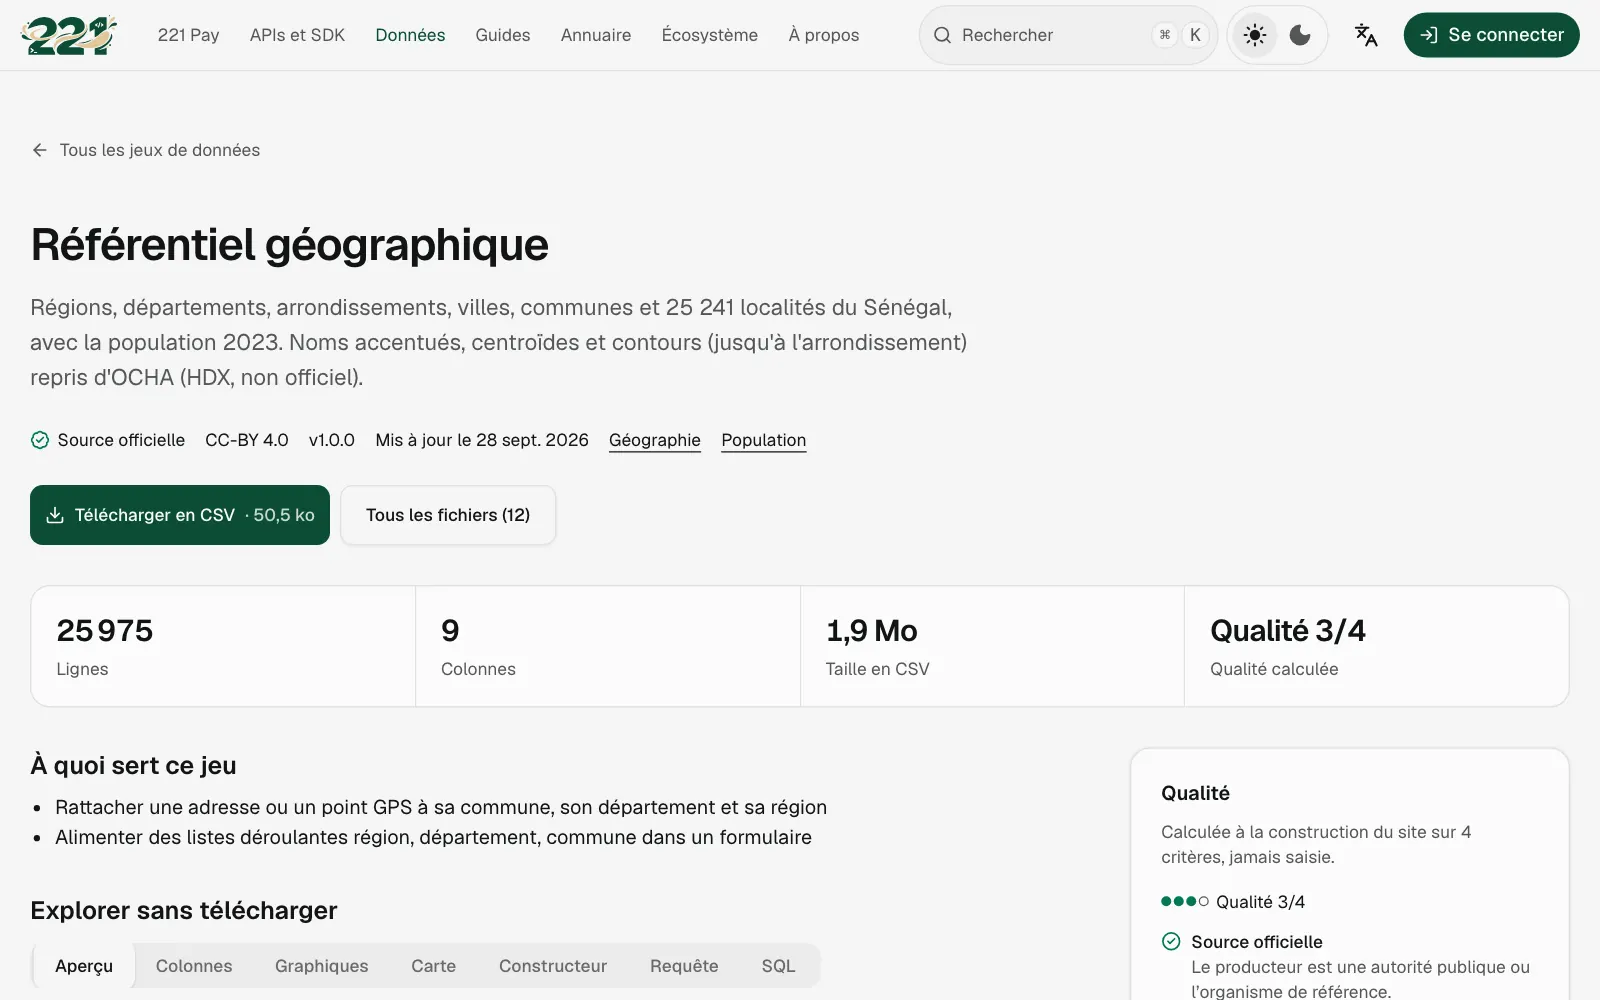Click the ⌘ K shortcut badge

point(1180,35)
